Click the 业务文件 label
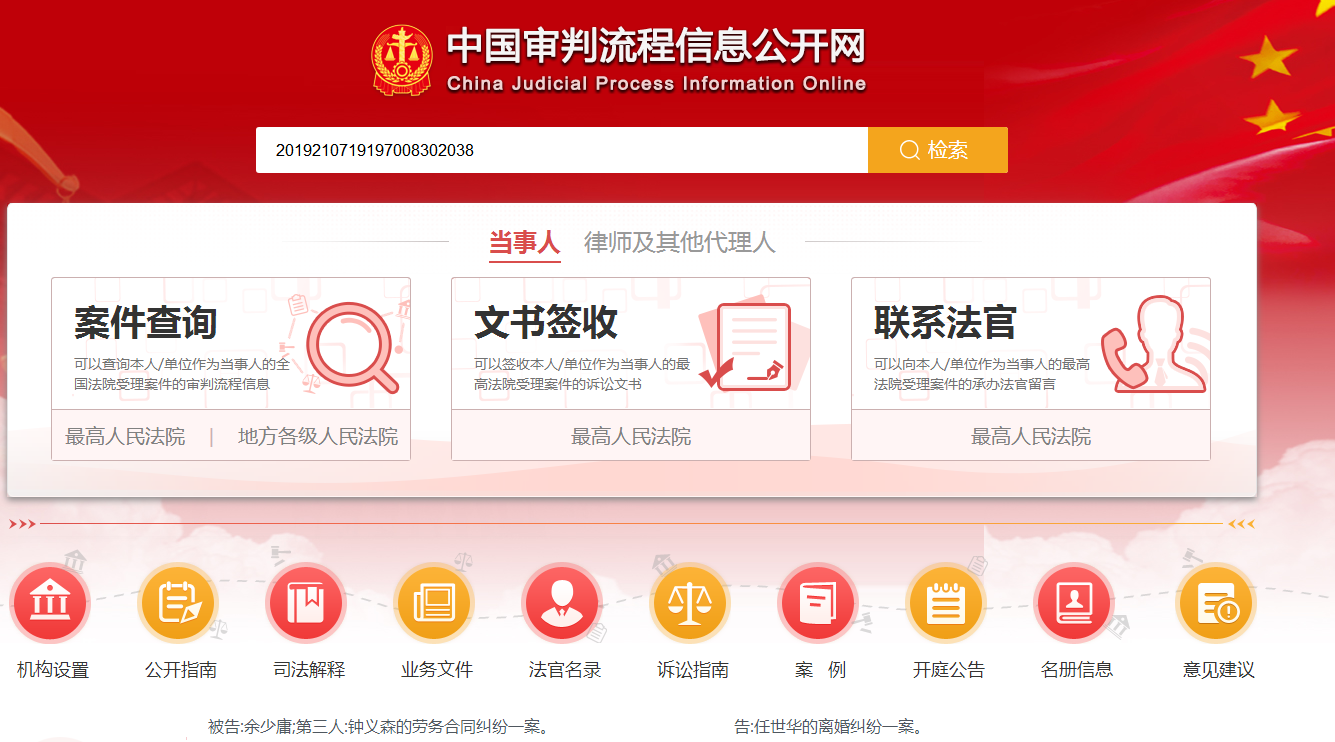Screen dimensions: 1335x742 [x=437, y=670]
